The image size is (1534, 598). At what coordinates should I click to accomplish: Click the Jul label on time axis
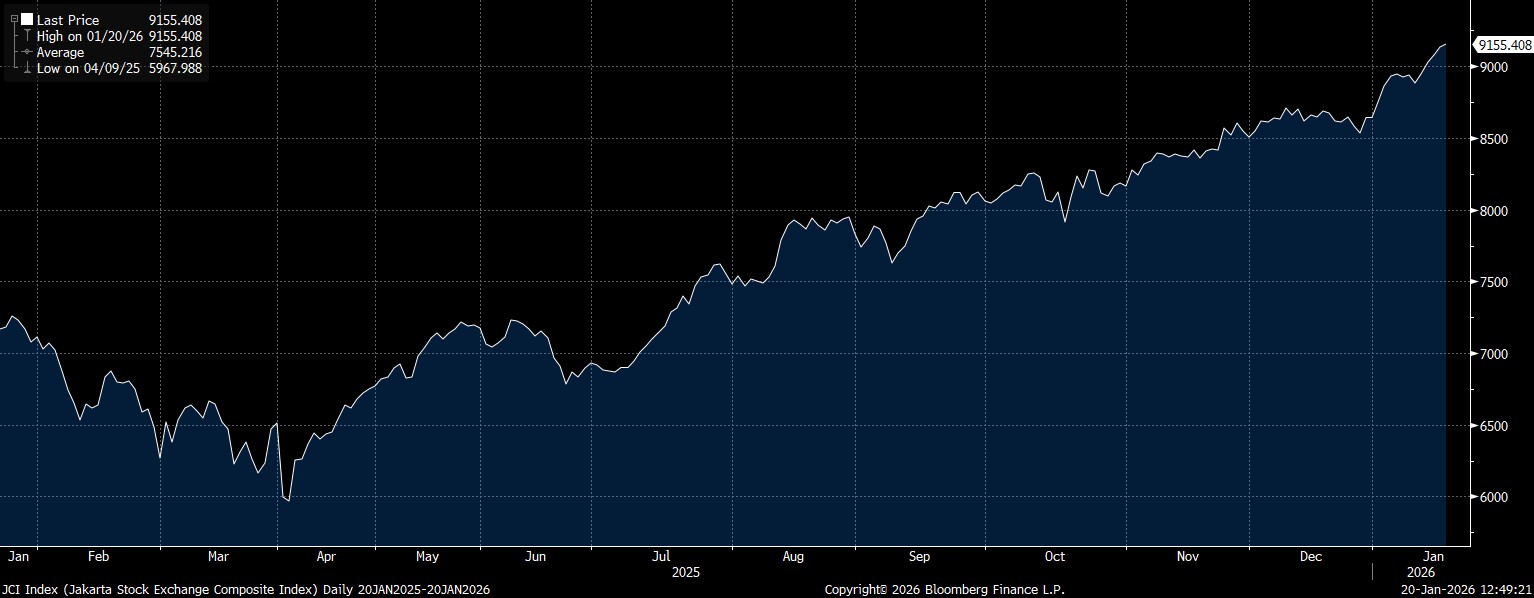coord(660,556)
